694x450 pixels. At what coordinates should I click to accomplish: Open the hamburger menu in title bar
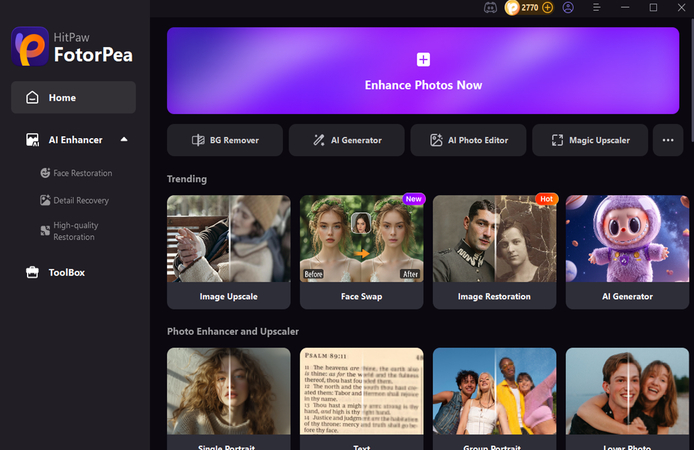click(x=596, y=8)
